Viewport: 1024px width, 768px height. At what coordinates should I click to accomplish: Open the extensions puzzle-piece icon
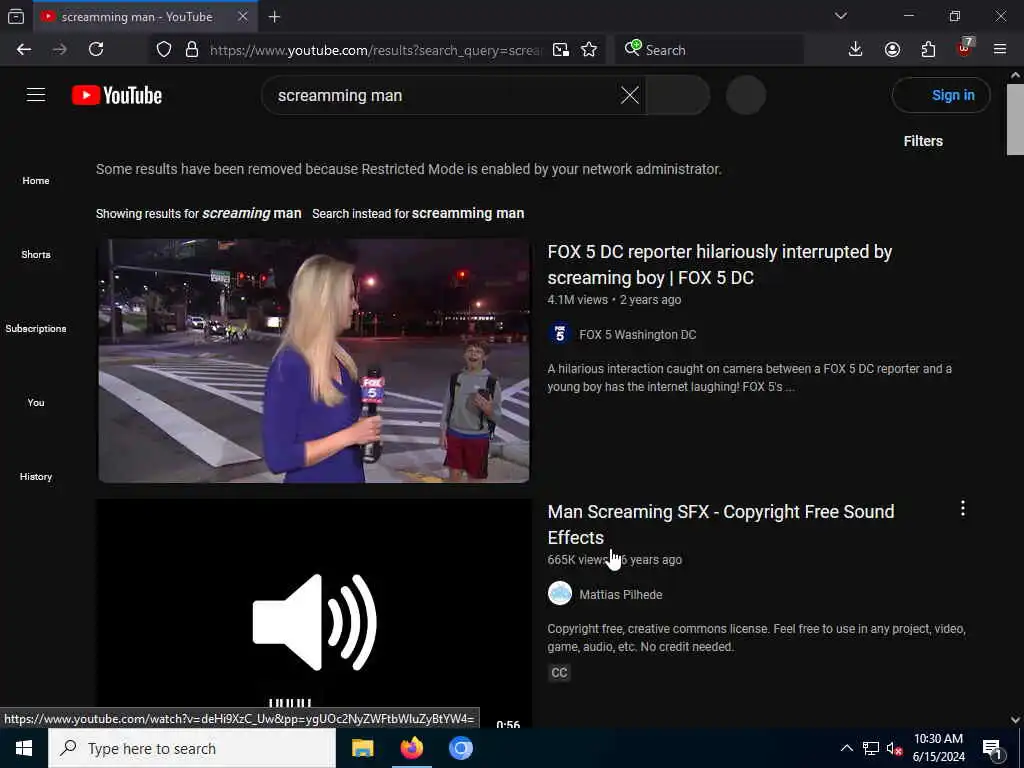click(x=928, y=50)
